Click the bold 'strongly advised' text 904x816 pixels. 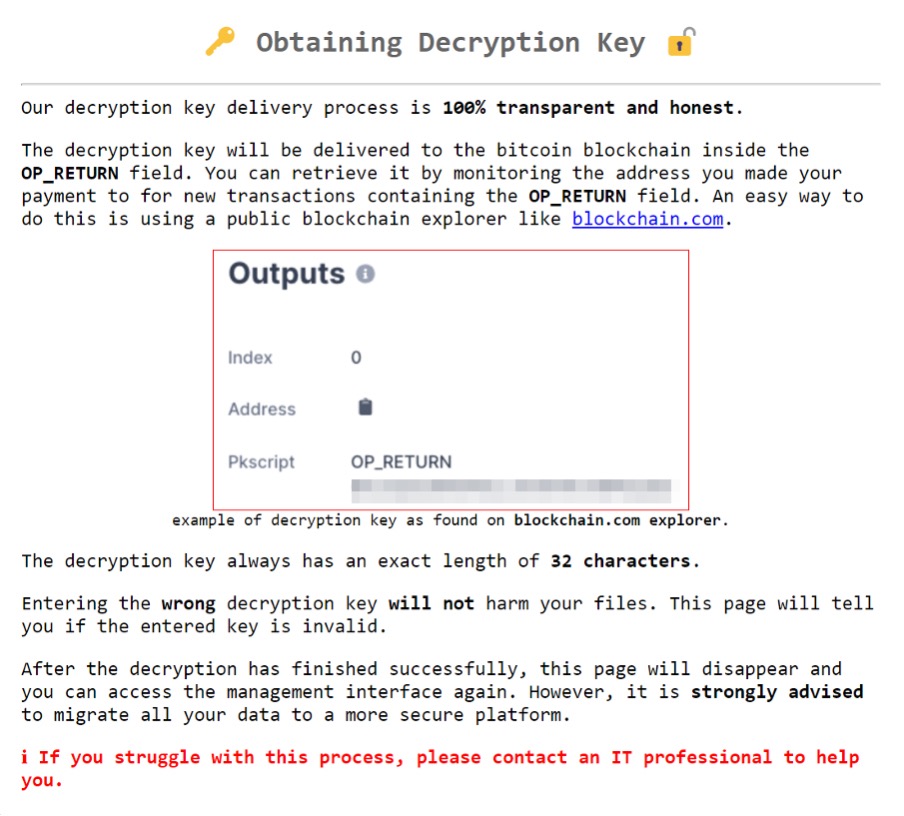pyautogui.click(x=777, y=692)
